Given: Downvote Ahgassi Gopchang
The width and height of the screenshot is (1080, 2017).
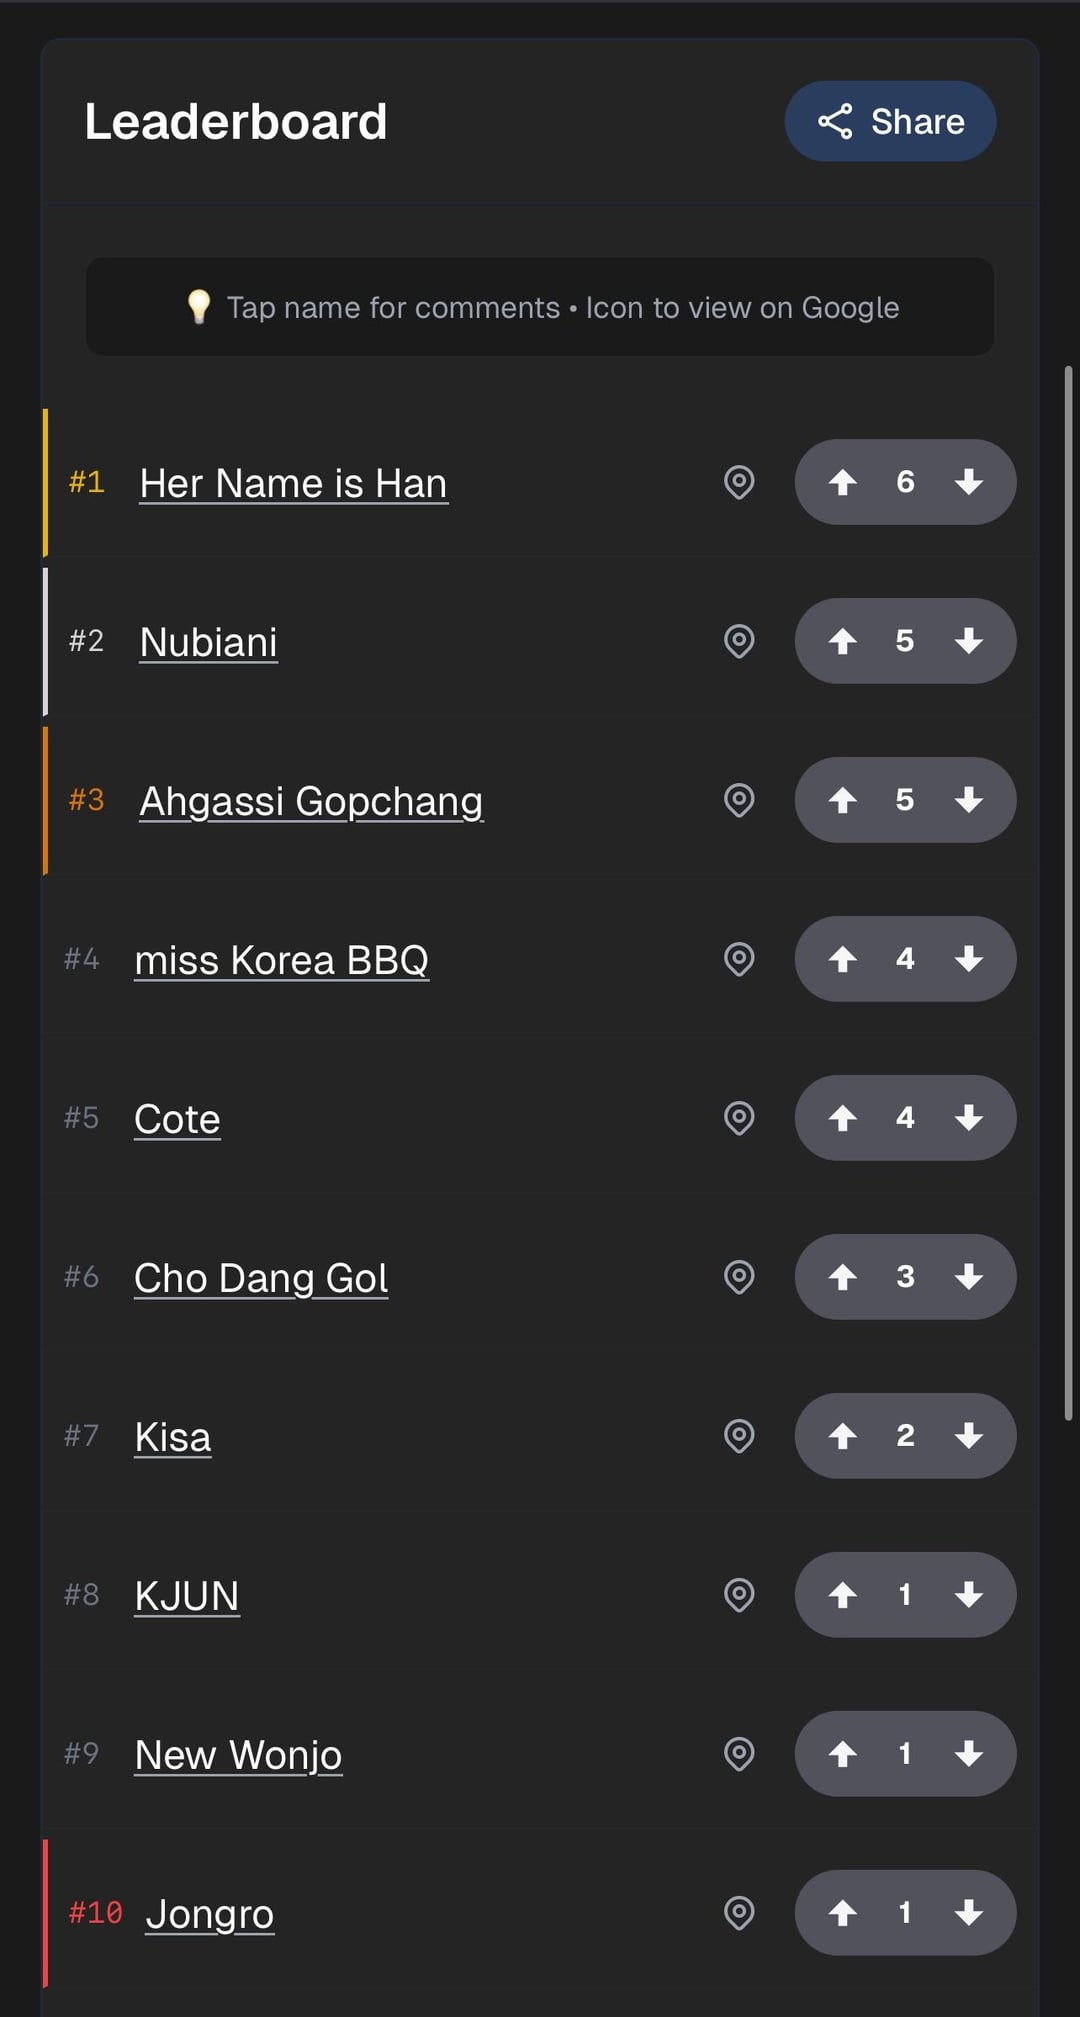Looking at the screenshot, I should tap(968, 800).
